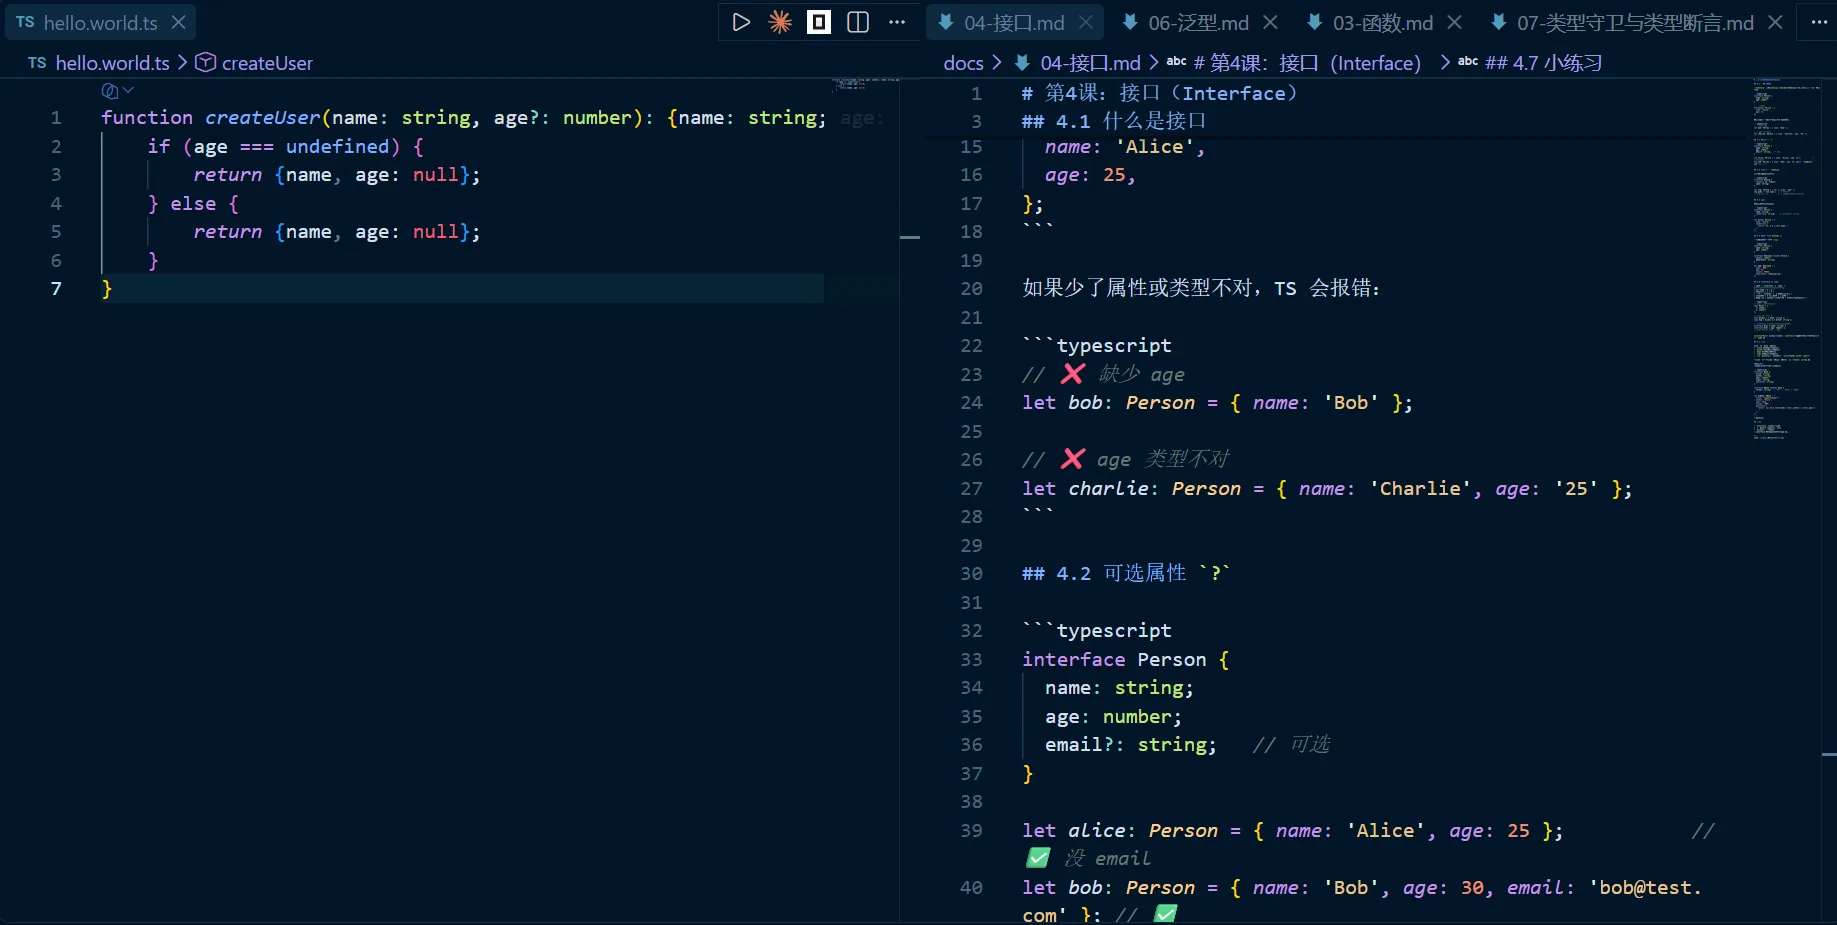Close the 03-函数.md tab

1454,22
